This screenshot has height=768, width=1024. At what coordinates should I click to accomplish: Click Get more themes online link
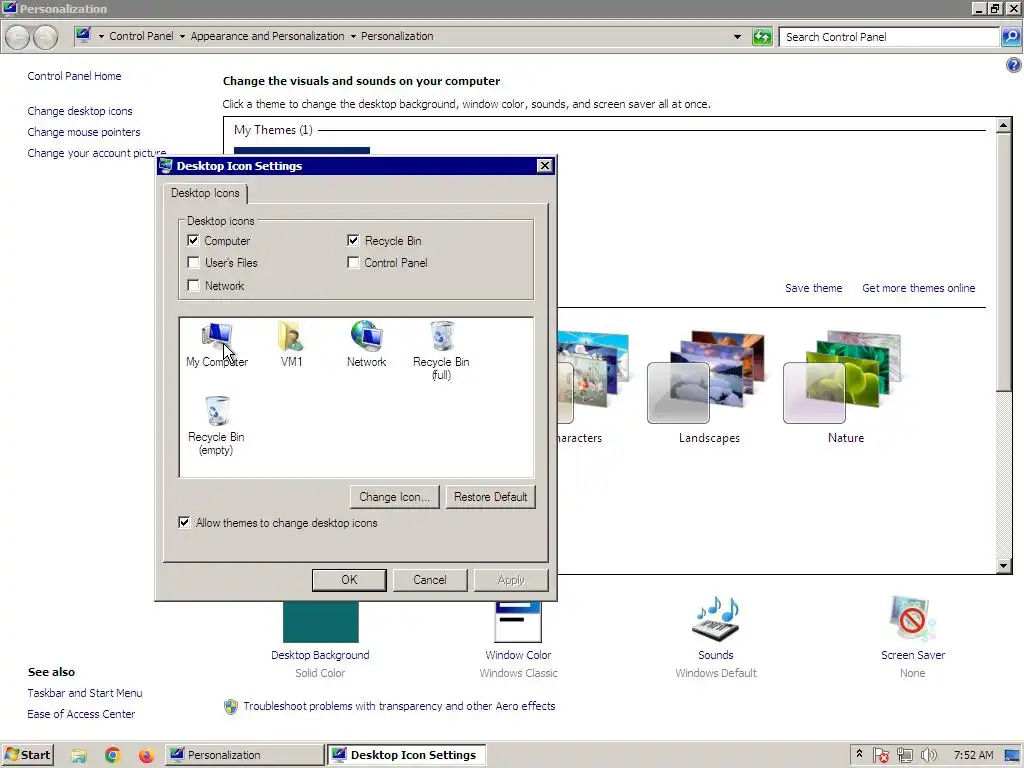tap(918, 288)
